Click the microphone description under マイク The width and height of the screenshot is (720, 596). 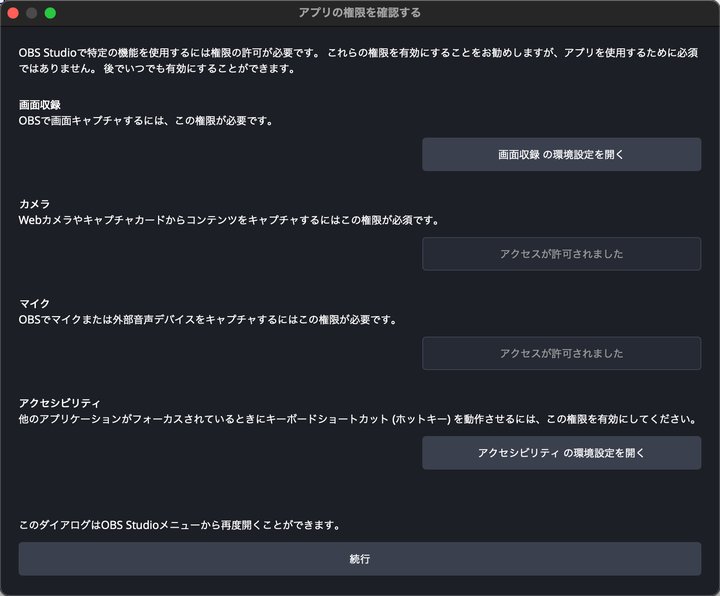coord(208,320)
